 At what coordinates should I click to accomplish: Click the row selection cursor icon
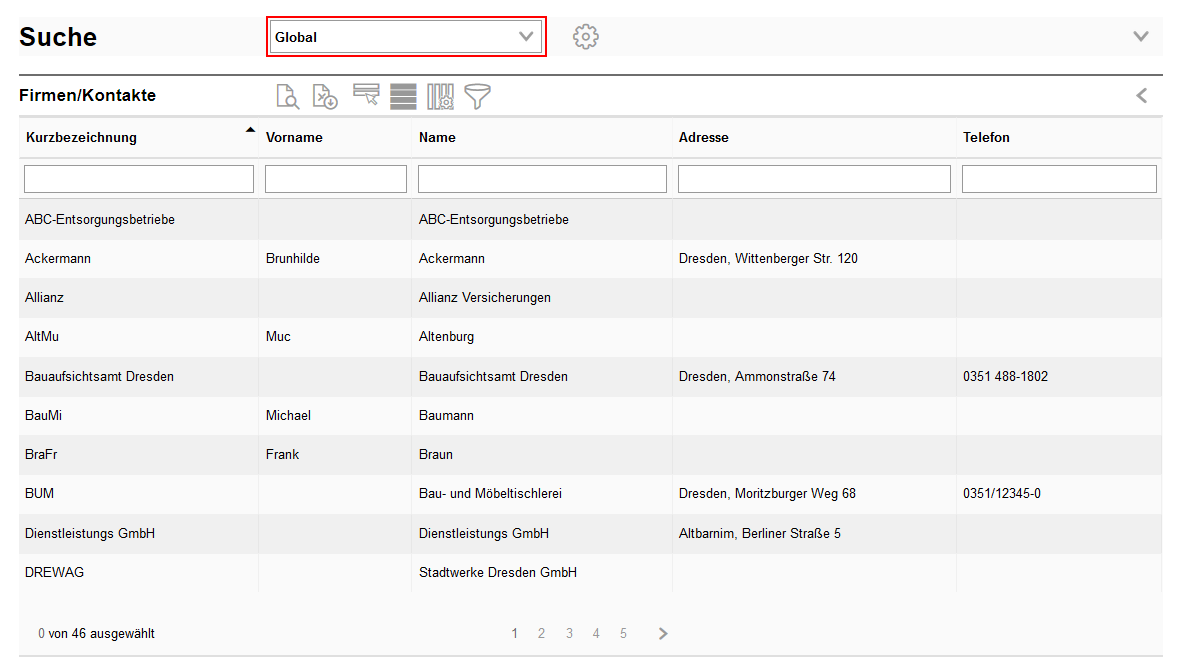(x=366, y=96)
